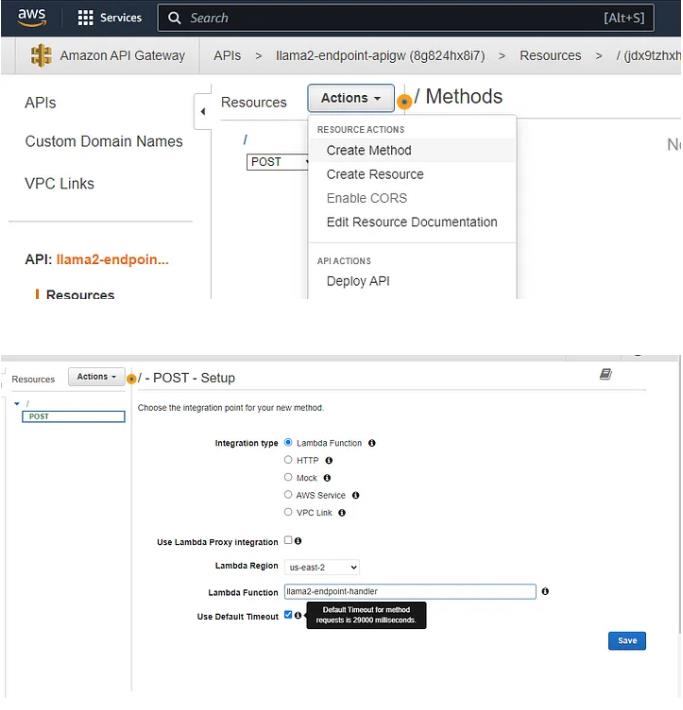Click the search magnifier icon
Viewport: 683px width, 710px height.
click(174, 18)
